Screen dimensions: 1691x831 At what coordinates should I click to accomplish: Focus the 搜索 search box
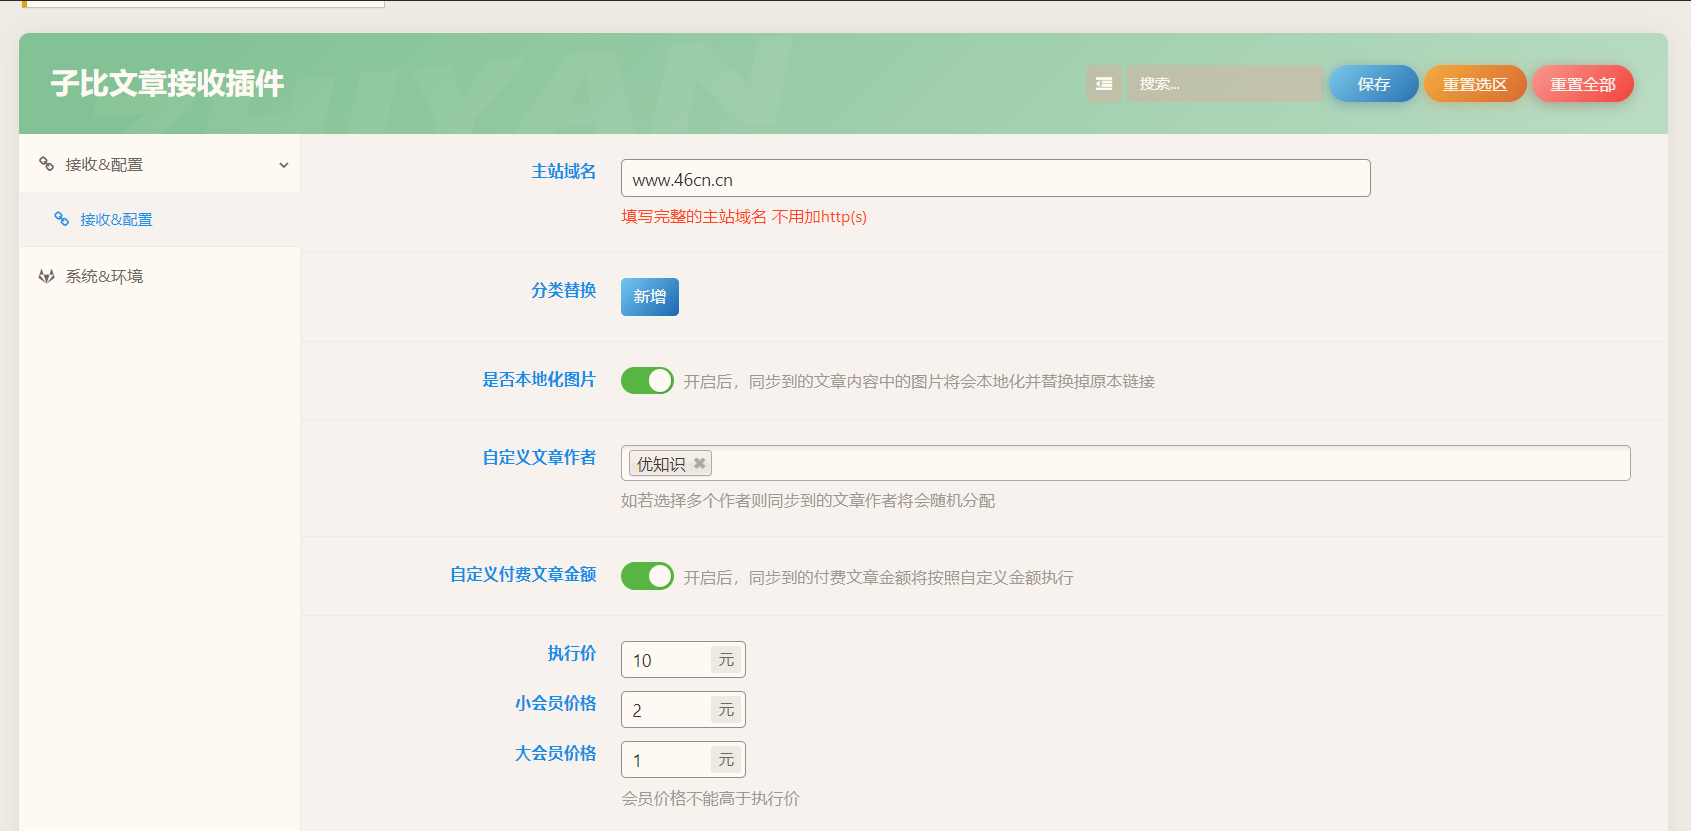[x=1226, y=84]
